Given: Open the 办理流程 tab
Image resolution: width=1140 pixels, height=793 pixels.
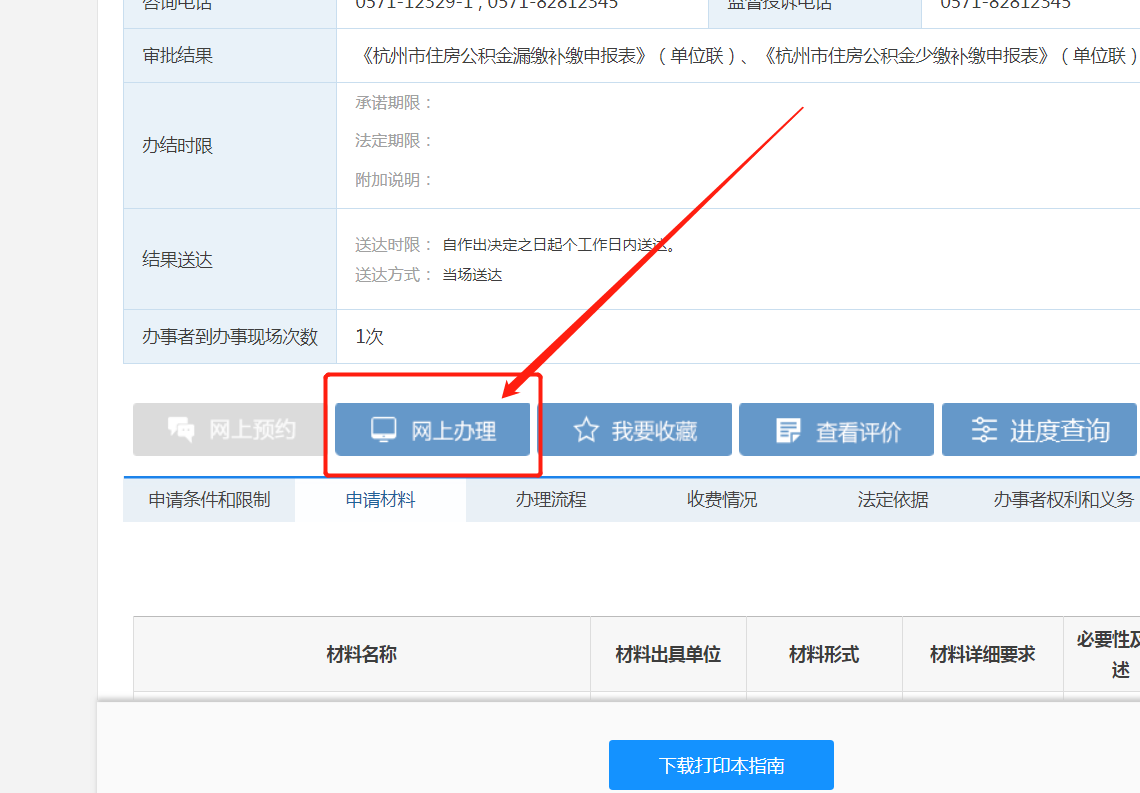Looking at the screenshot, I should coord(551,499).
